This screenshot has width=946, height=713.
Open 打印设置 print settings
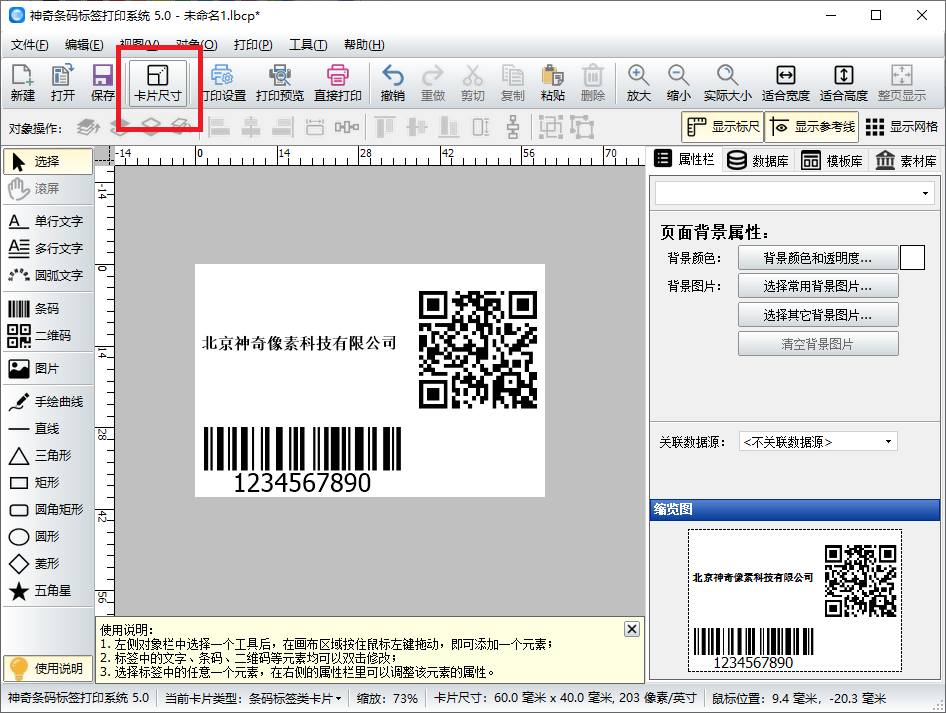(222, 83)
